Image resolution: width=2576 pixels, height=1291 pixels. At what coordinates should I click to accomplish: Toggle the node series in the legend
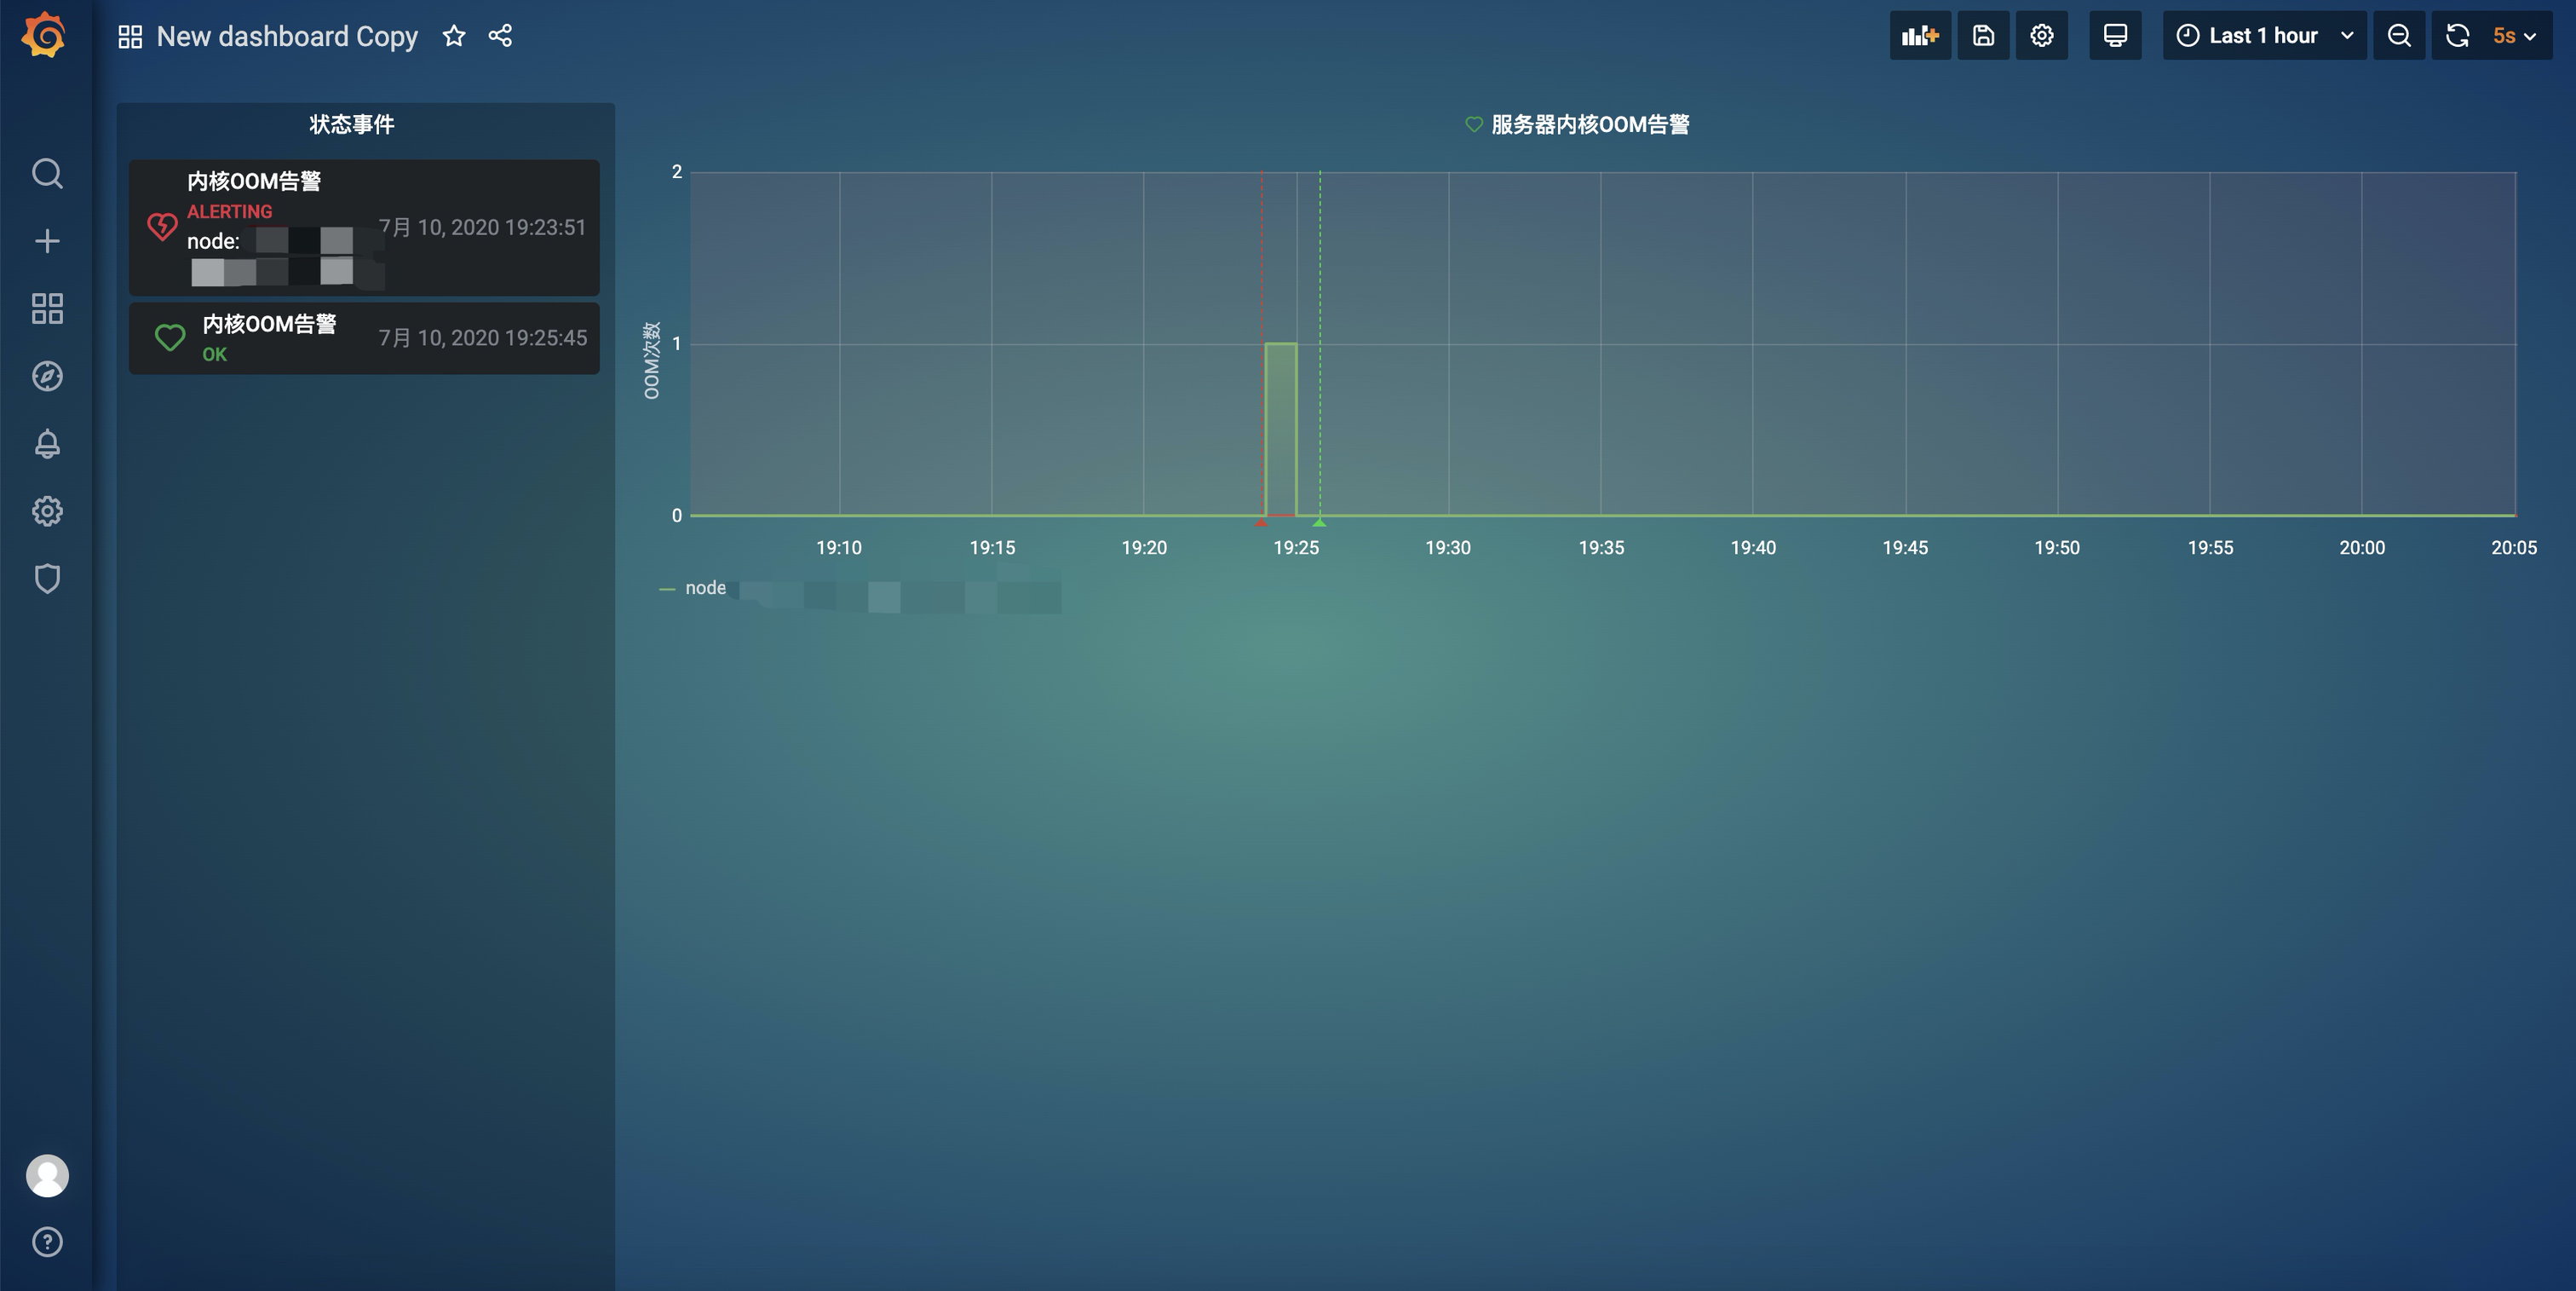706,588
